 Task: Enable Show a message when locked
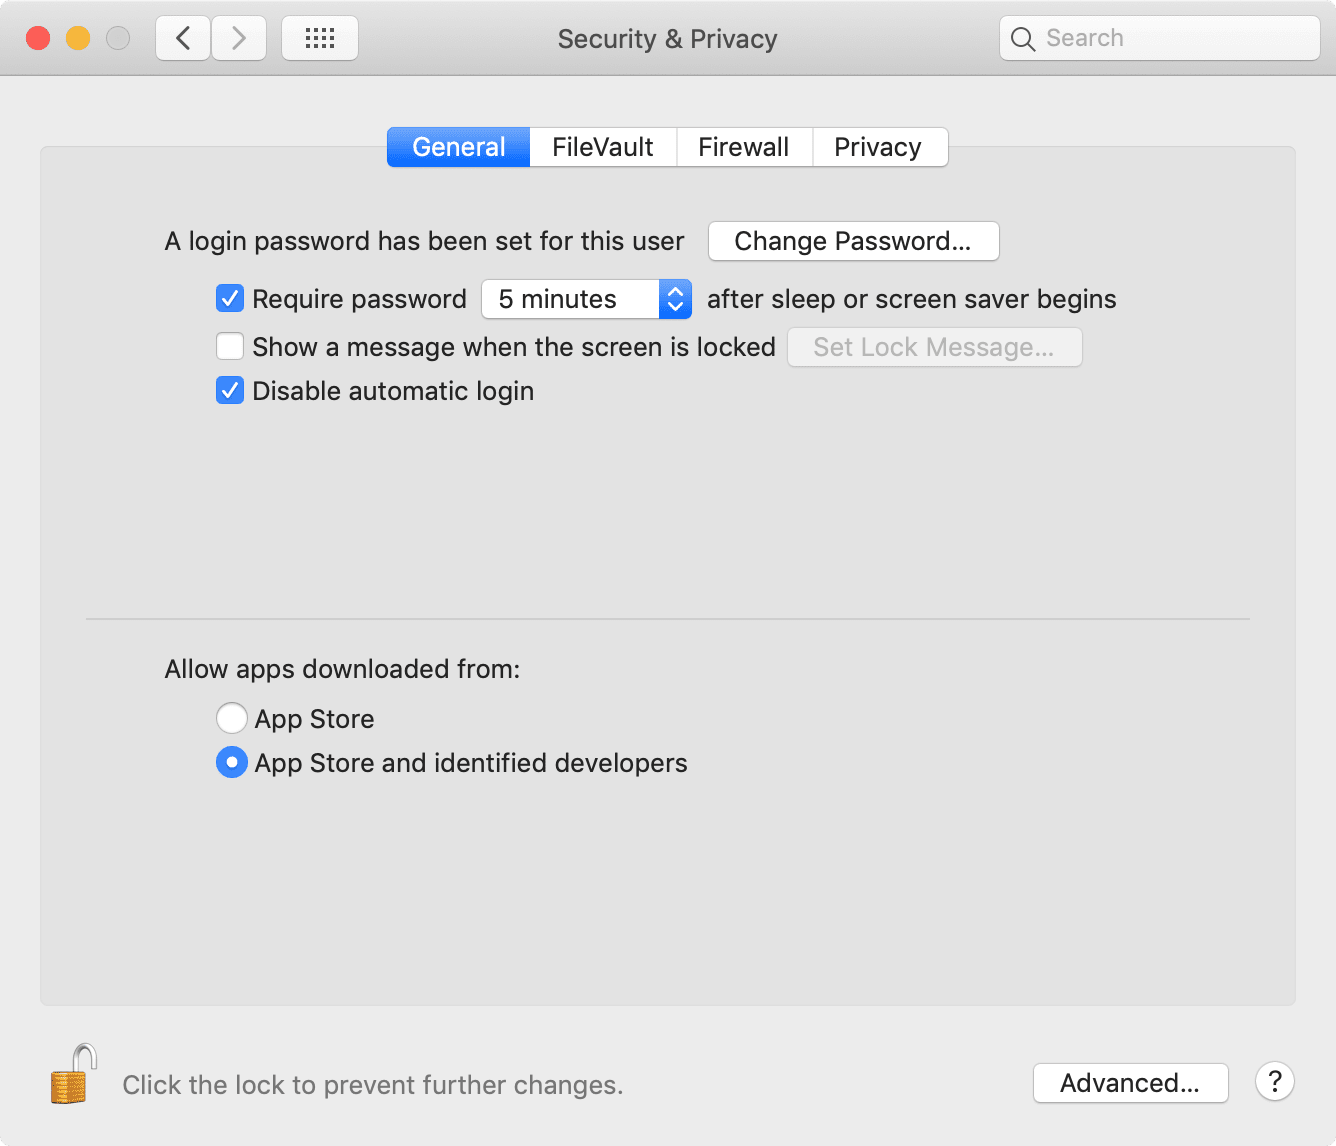[x=230, y=347]
